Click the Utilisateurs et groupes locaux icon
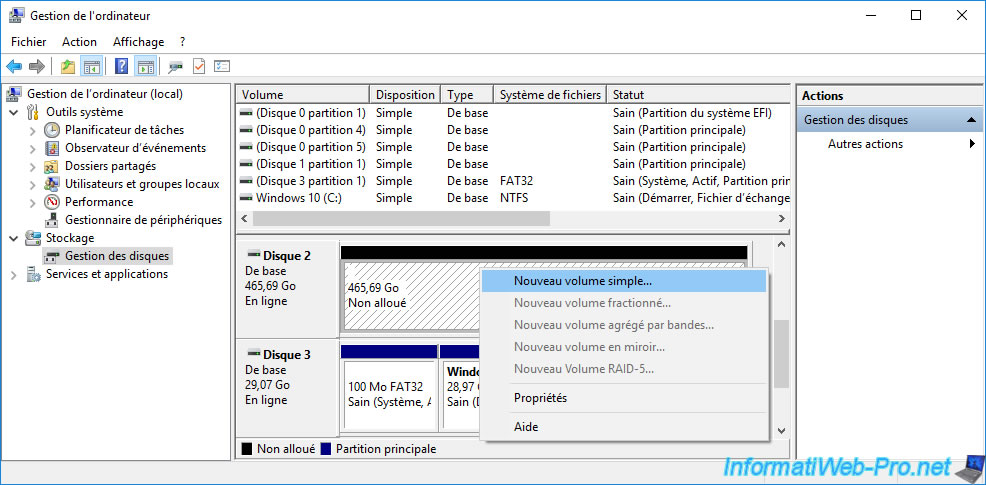 click(x=52, y=184)
